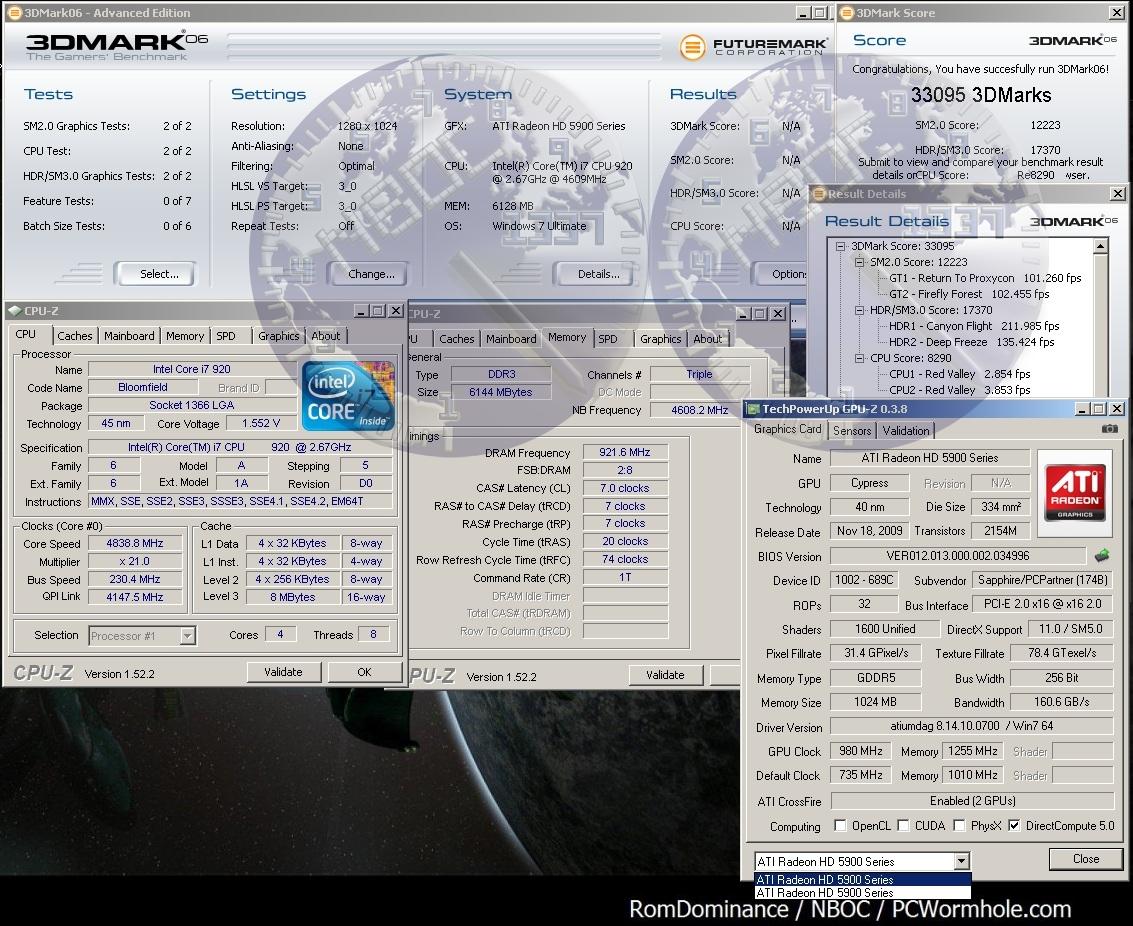
Task: Click the Futuremark Corporation logo
Action: pos(754,48)
